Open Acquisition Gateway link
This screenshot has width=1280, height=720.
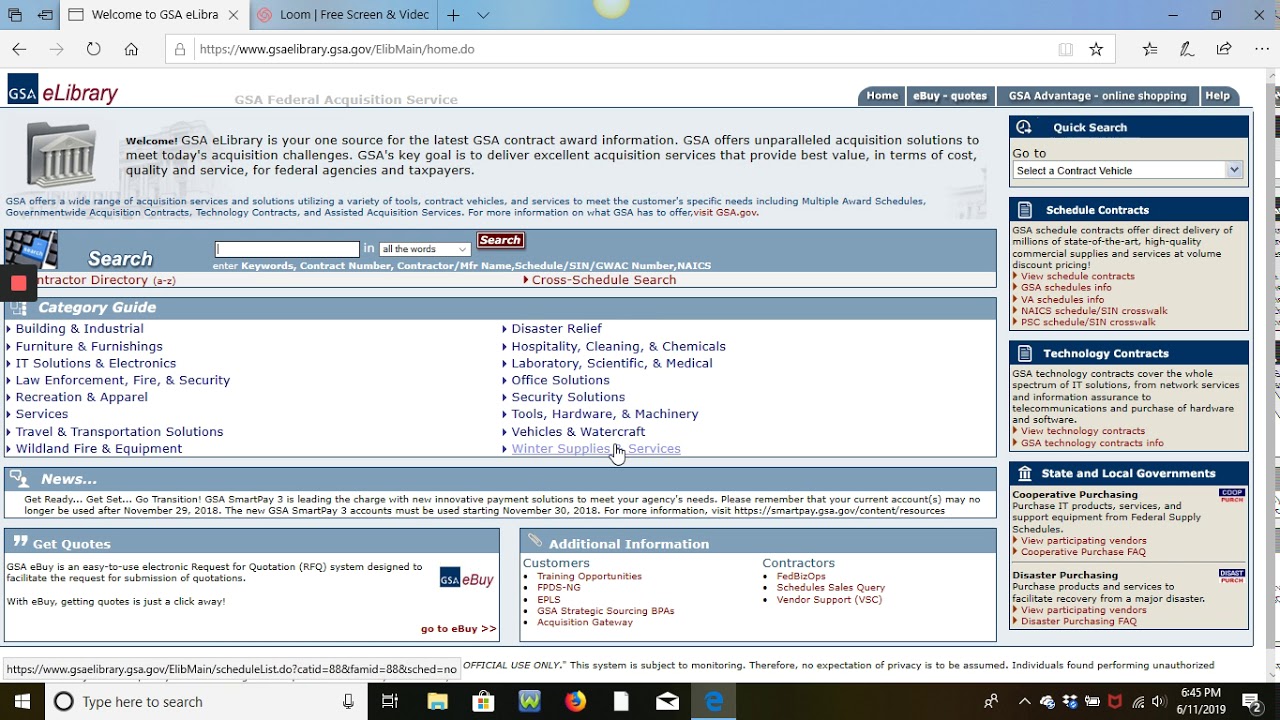point(585,623)
